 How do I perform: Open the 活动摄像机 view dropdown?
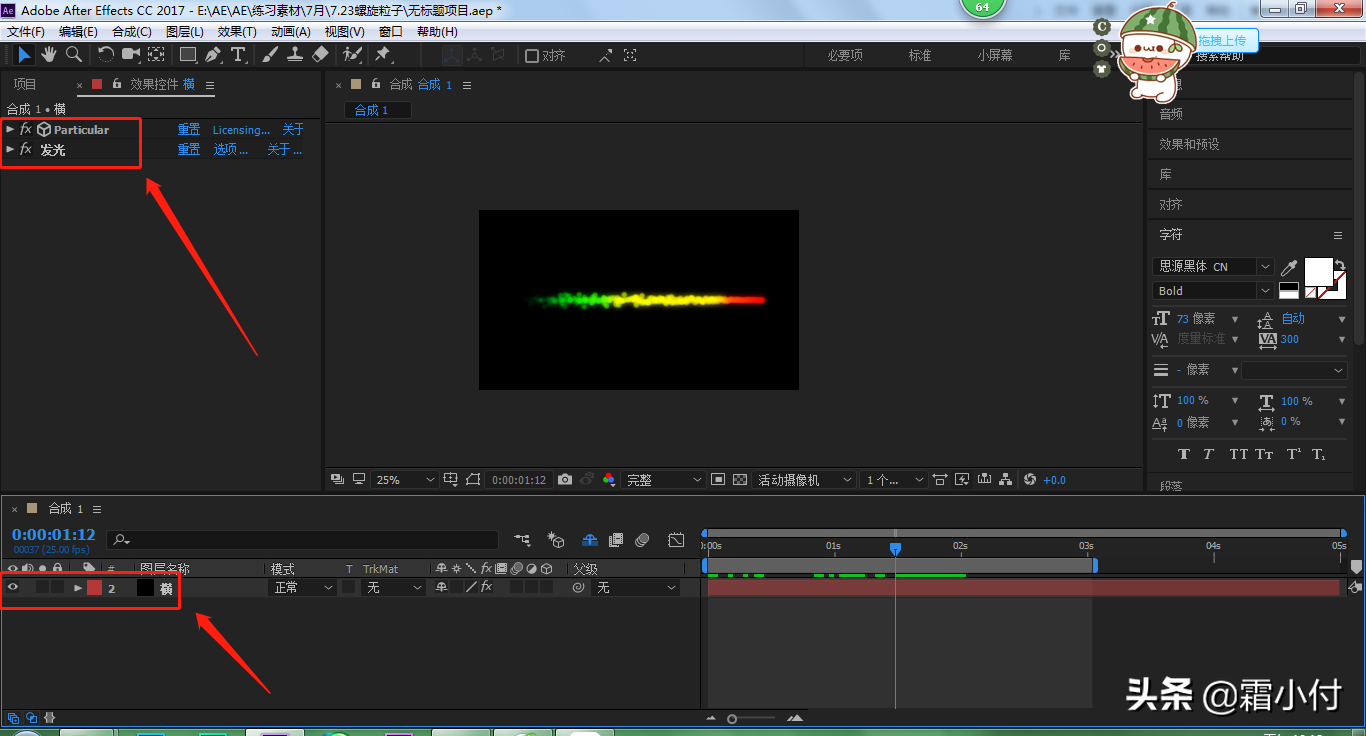pyautogui.click(x=805, y=480)
